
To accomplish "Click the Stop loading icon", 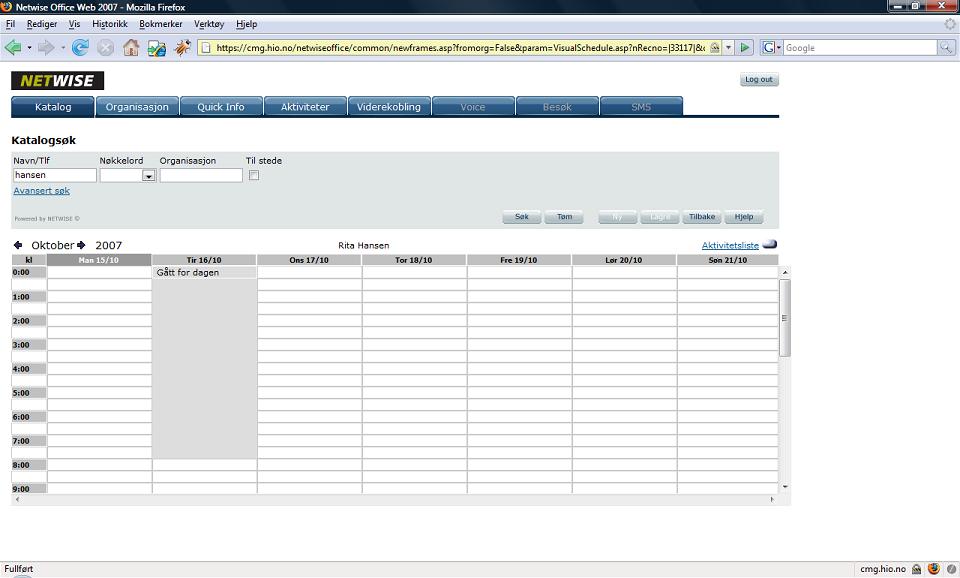I will (105, 48).
